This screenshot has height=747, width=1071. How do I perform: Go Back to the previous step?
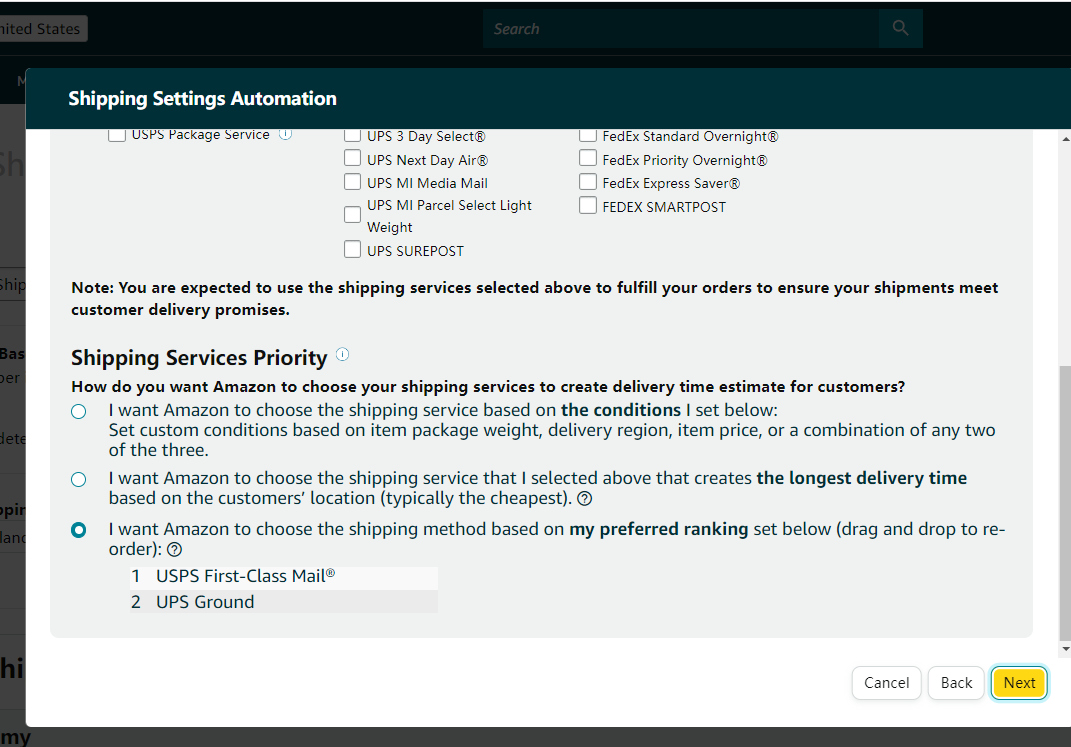956,683
